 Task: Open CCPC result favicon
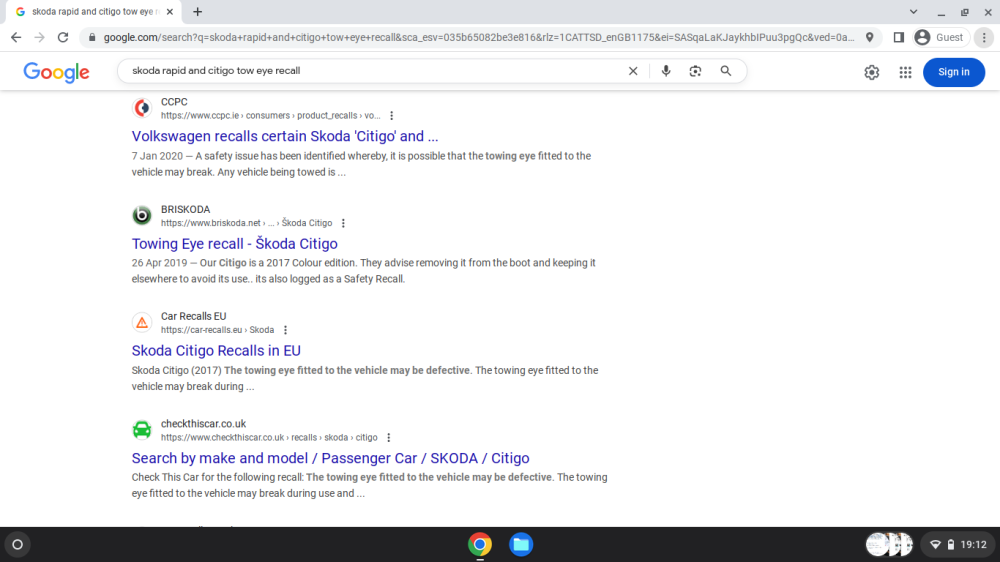tap(142, 108)
